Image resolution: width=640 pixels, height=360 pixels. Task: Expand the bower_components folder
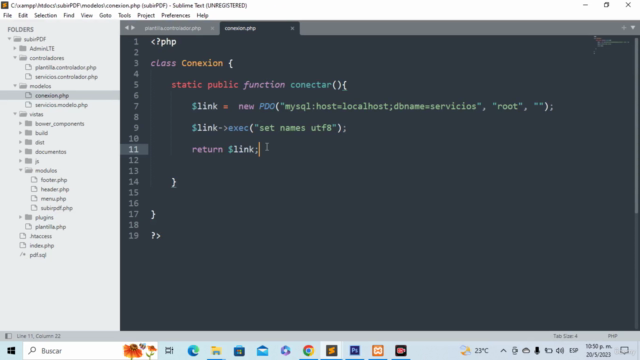(x=20, y=124)
